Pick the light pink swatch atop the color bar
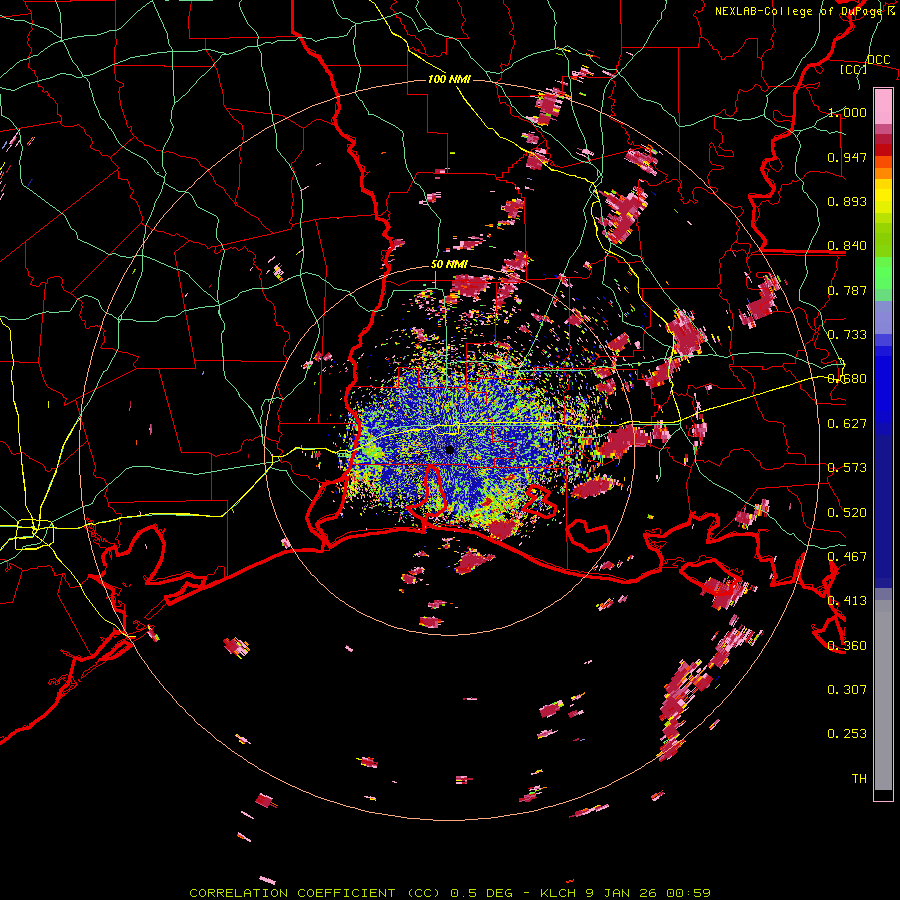 tap(883, 106)
